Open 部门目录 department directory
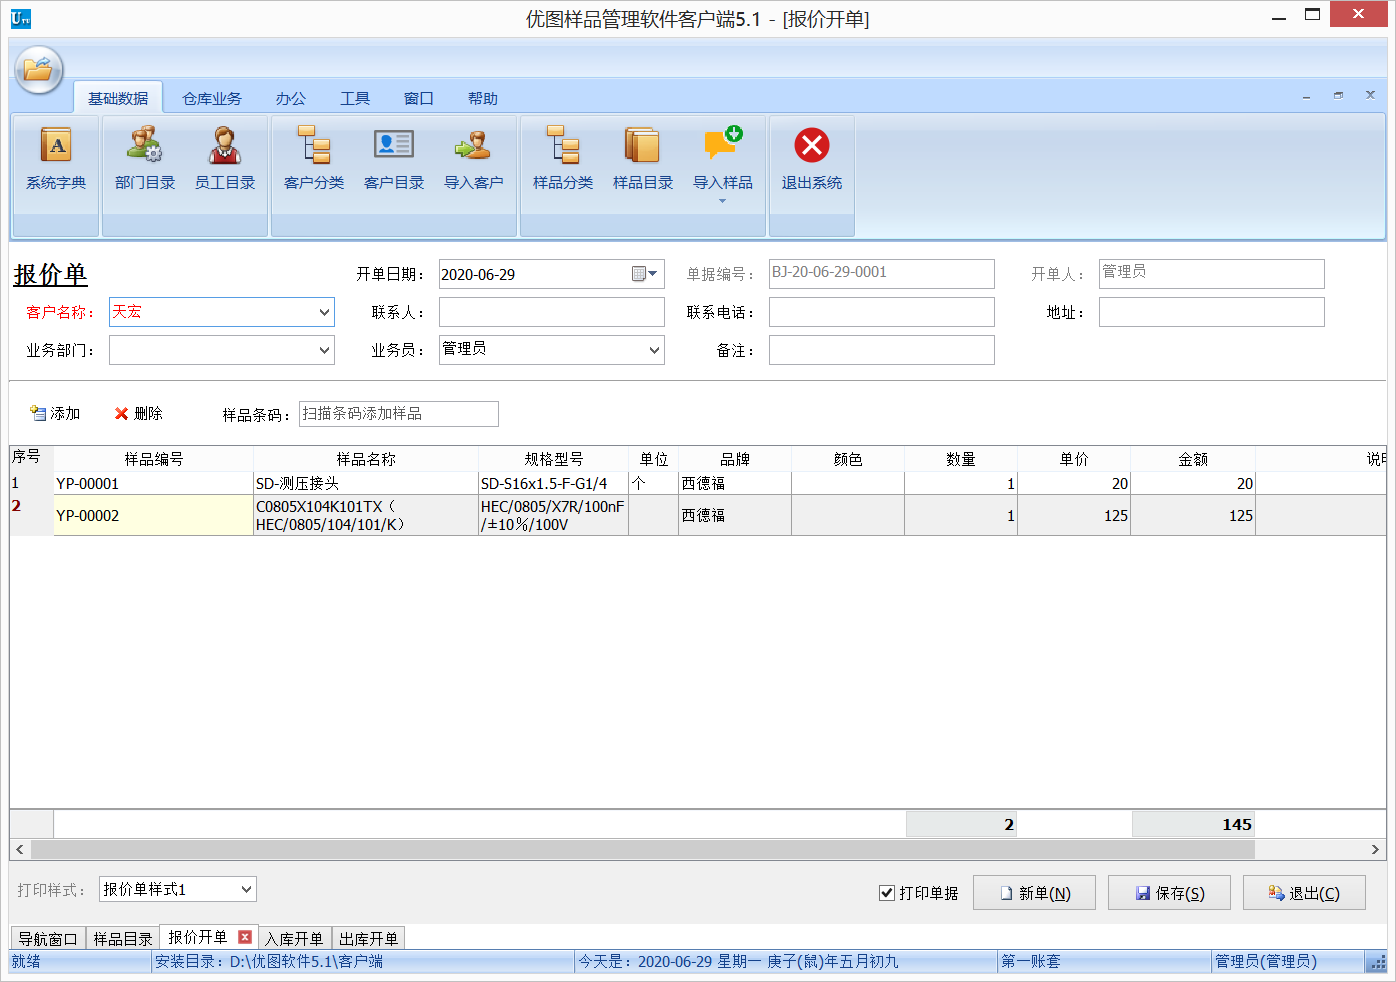The height and width of the screenshot is (982, 1396). click(x=144, y=160)
